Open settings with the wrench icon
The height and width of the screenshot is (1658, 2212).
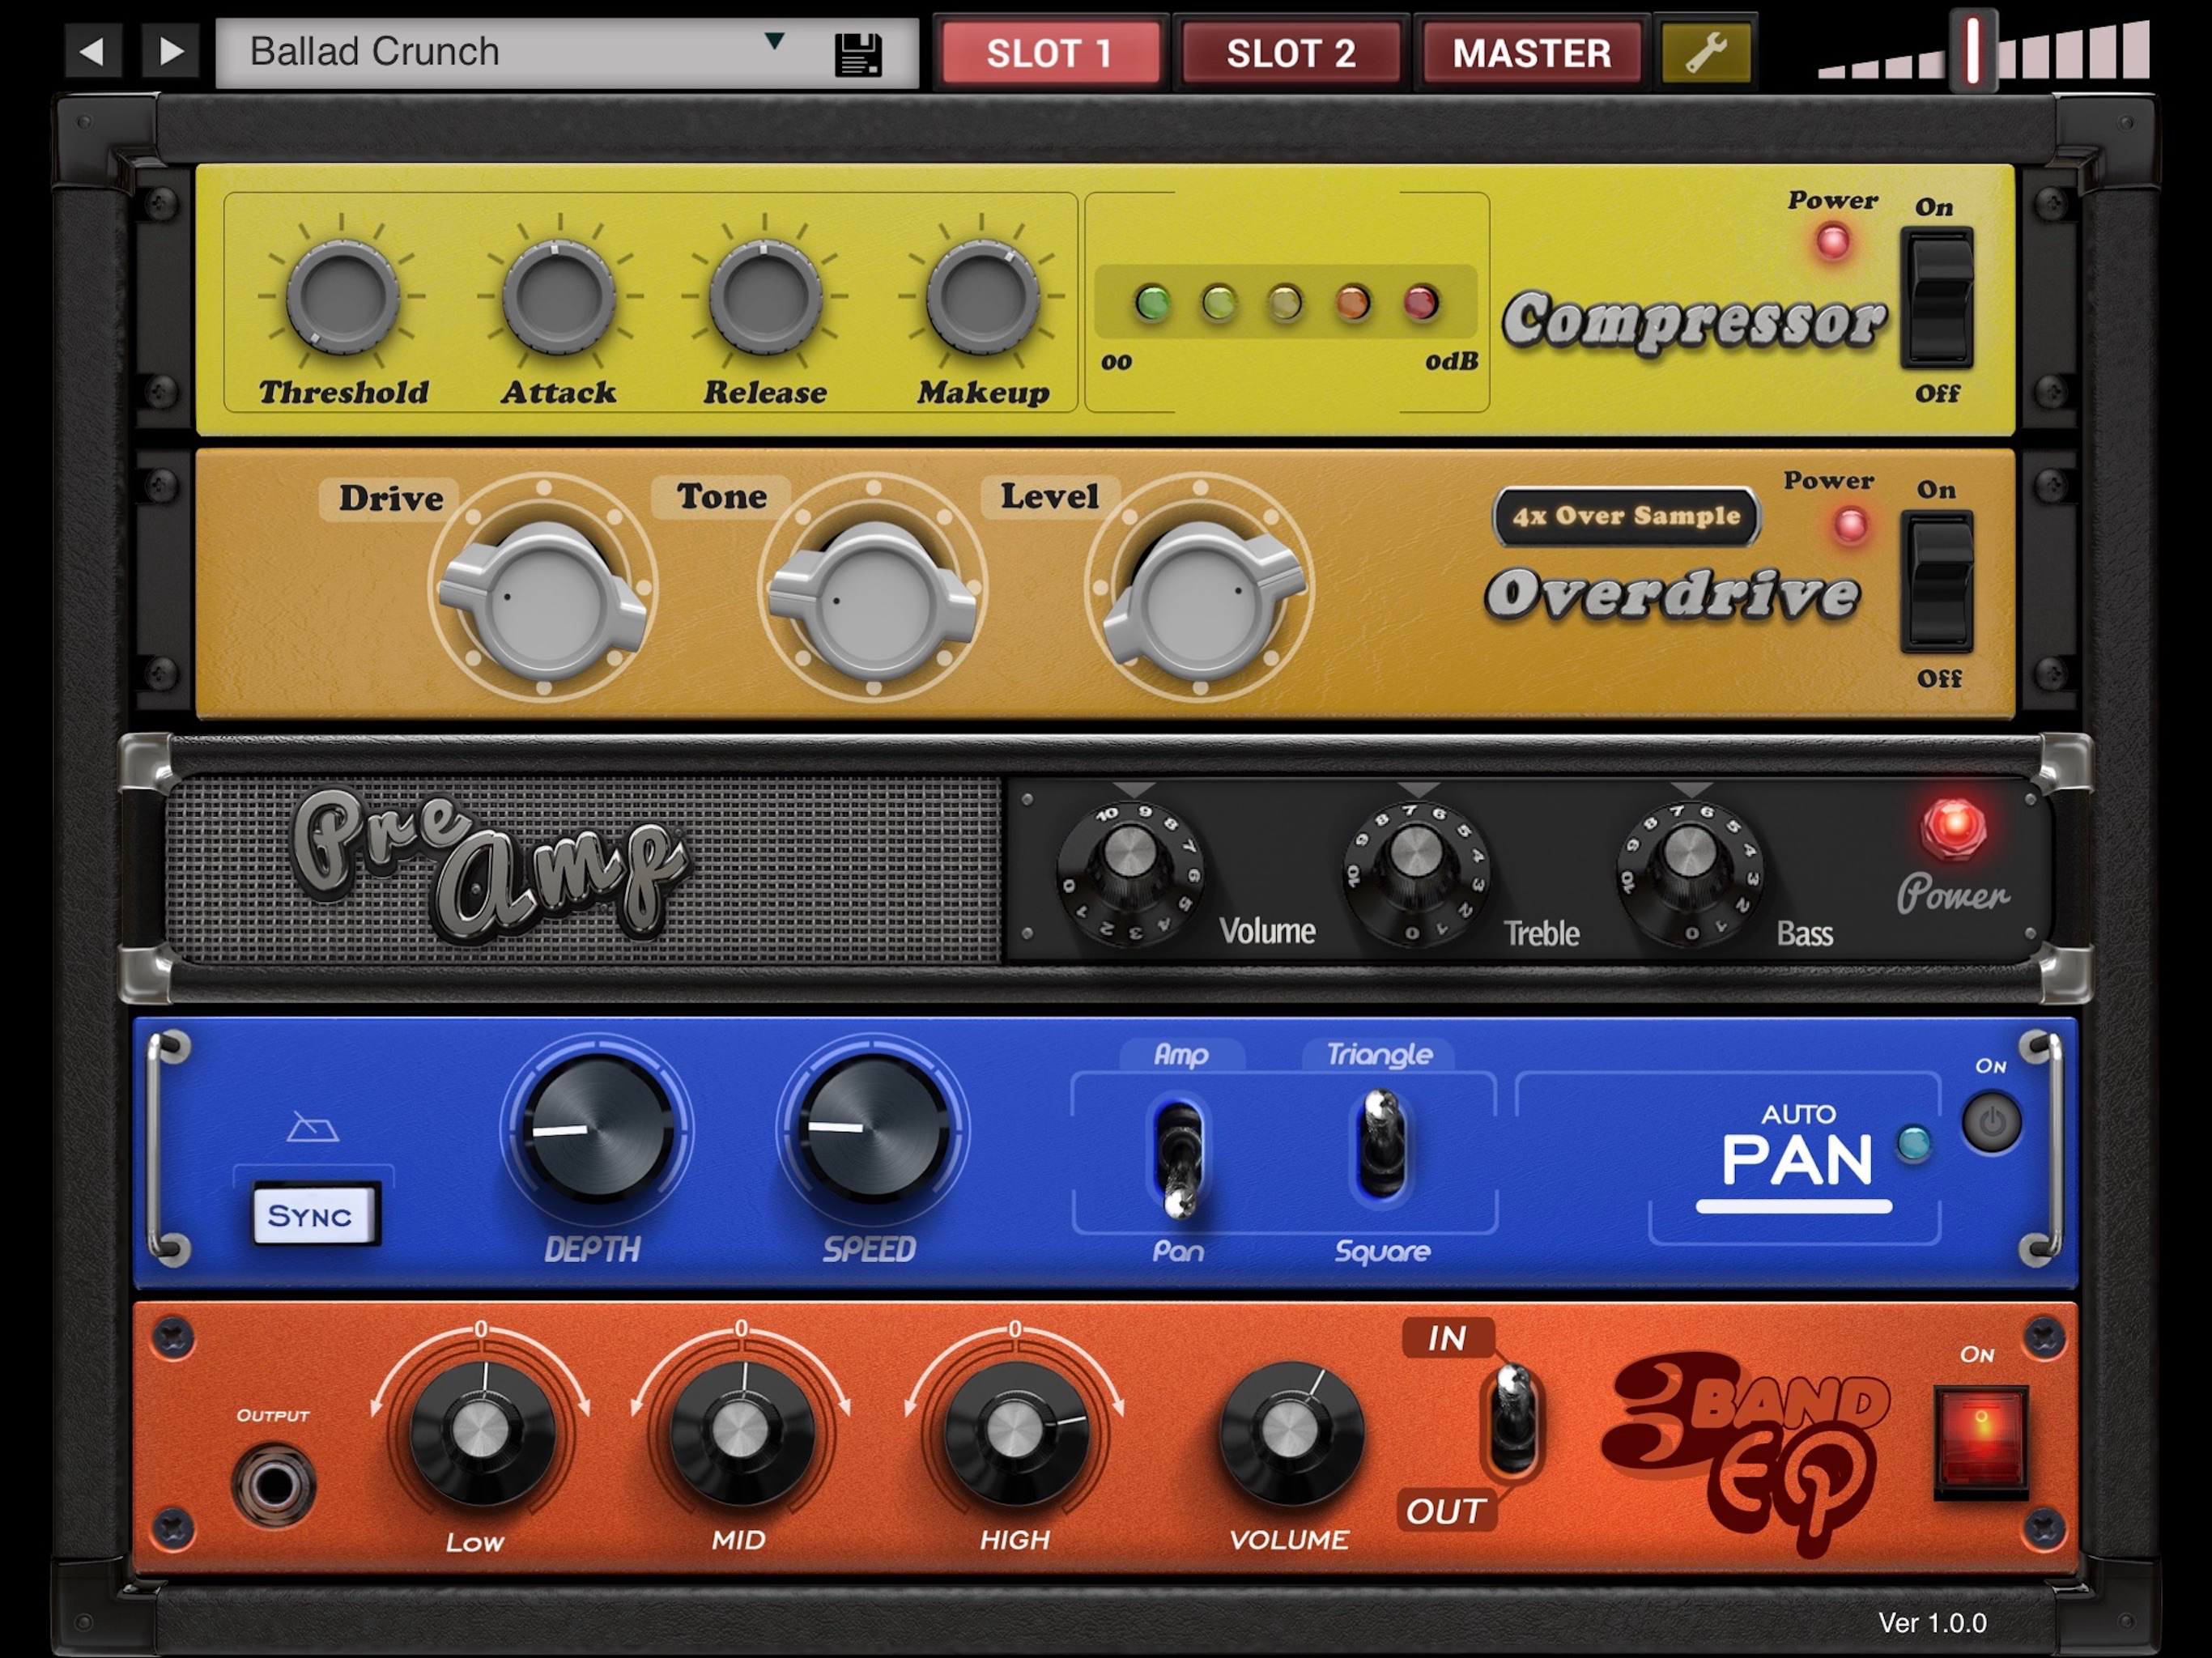click(x=1706, y=52)
